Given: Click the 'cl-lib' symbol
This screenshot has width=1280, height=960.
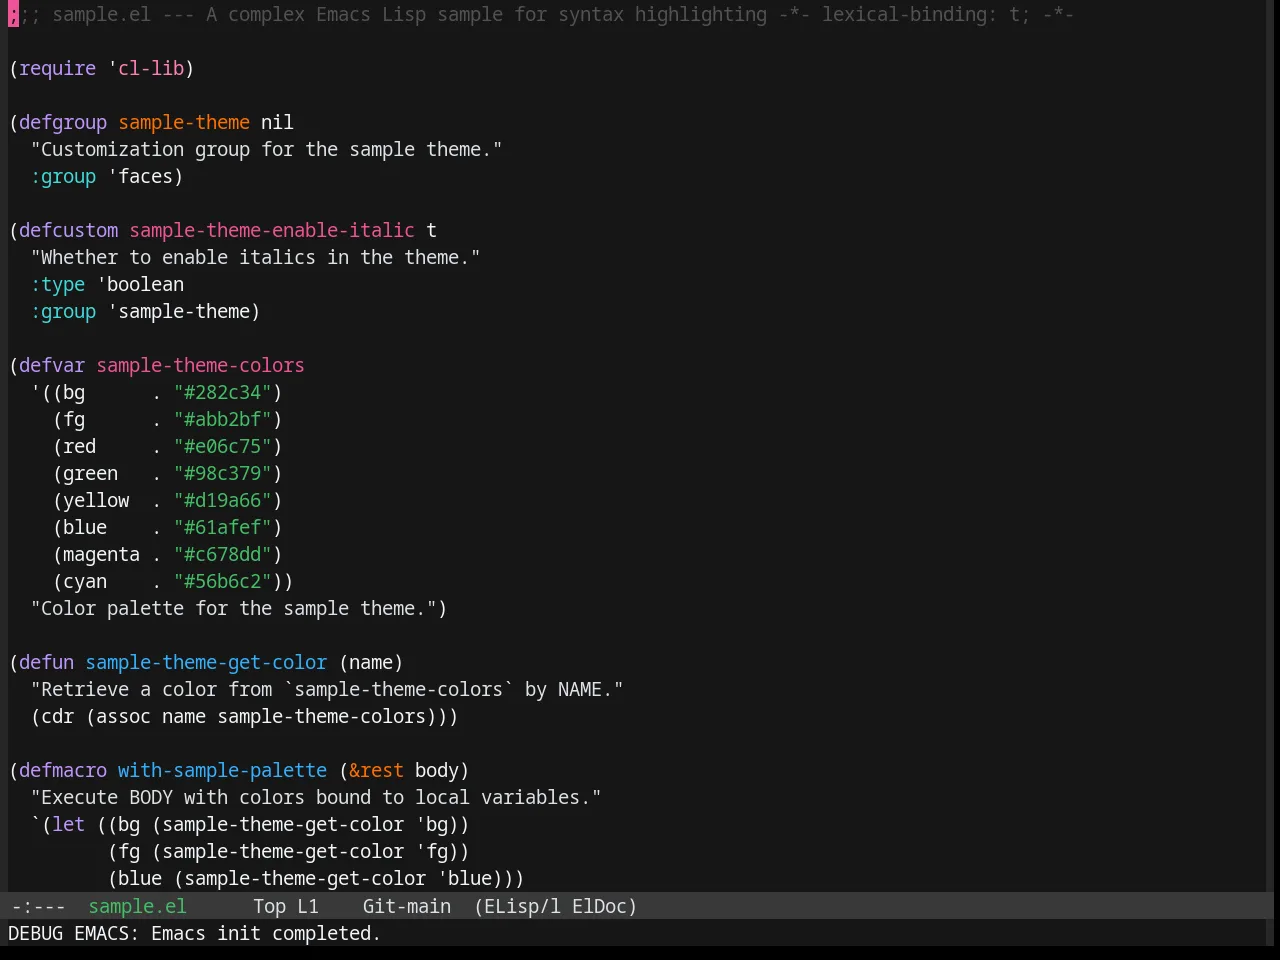Looking at the screenshot, I should pyautogui.click(x=151, y=68).
